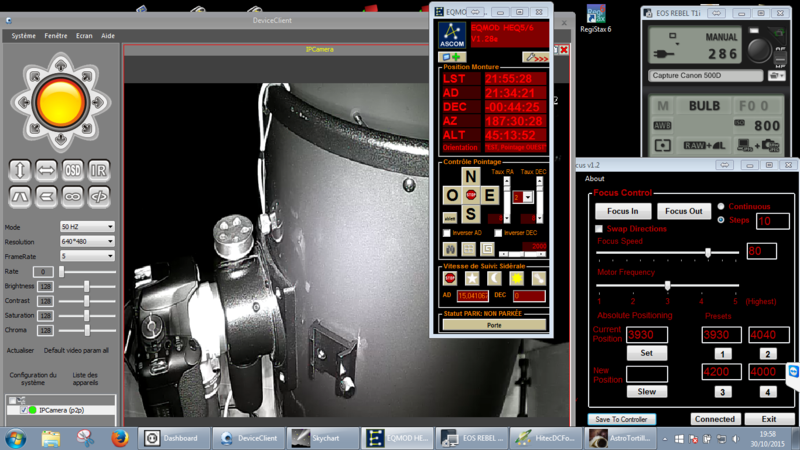This screenshot has height=450, width=800.
Task: Tilt the camera up with the top PTZ arrow
Action: [60, 65]
